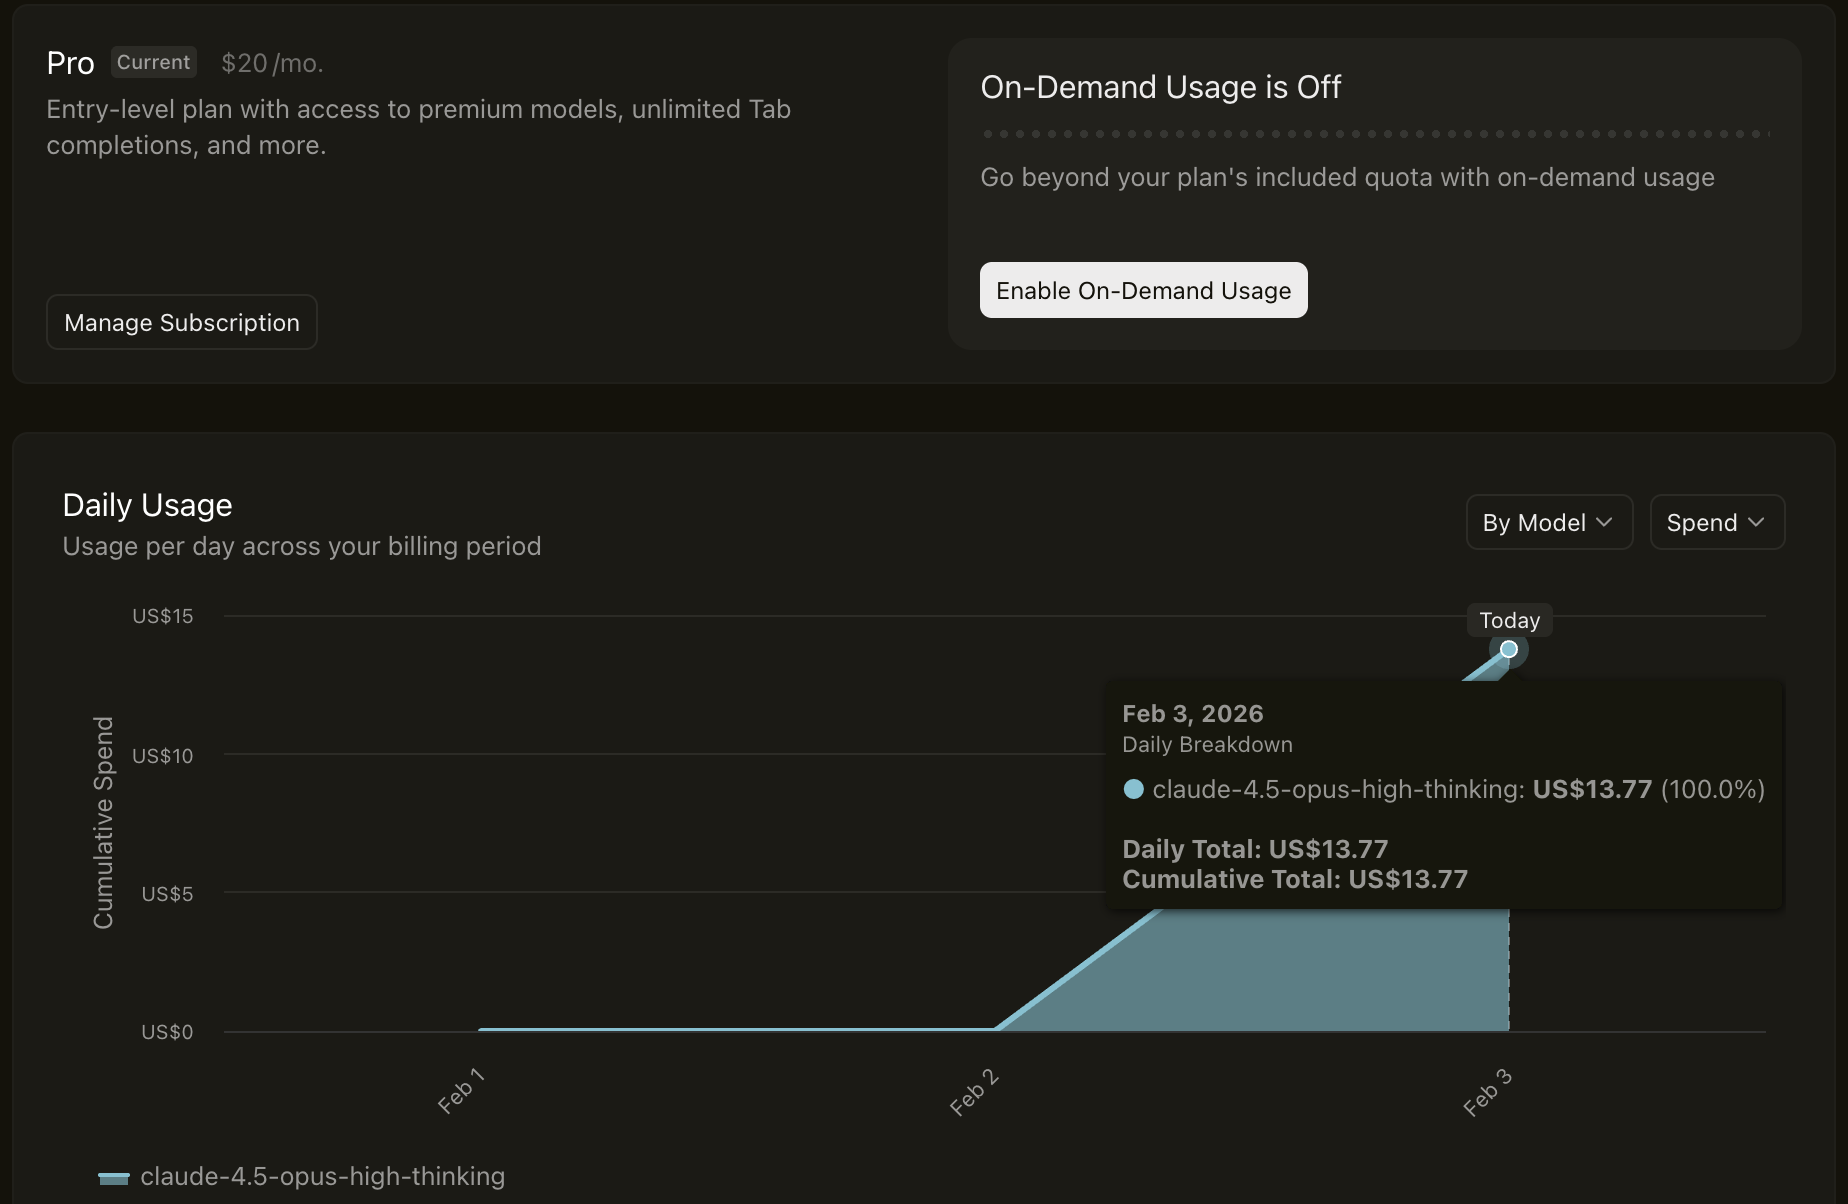Click the Daily Usage heading
This screenshot has height=1204, width=1848.
(x=147, y=505)
